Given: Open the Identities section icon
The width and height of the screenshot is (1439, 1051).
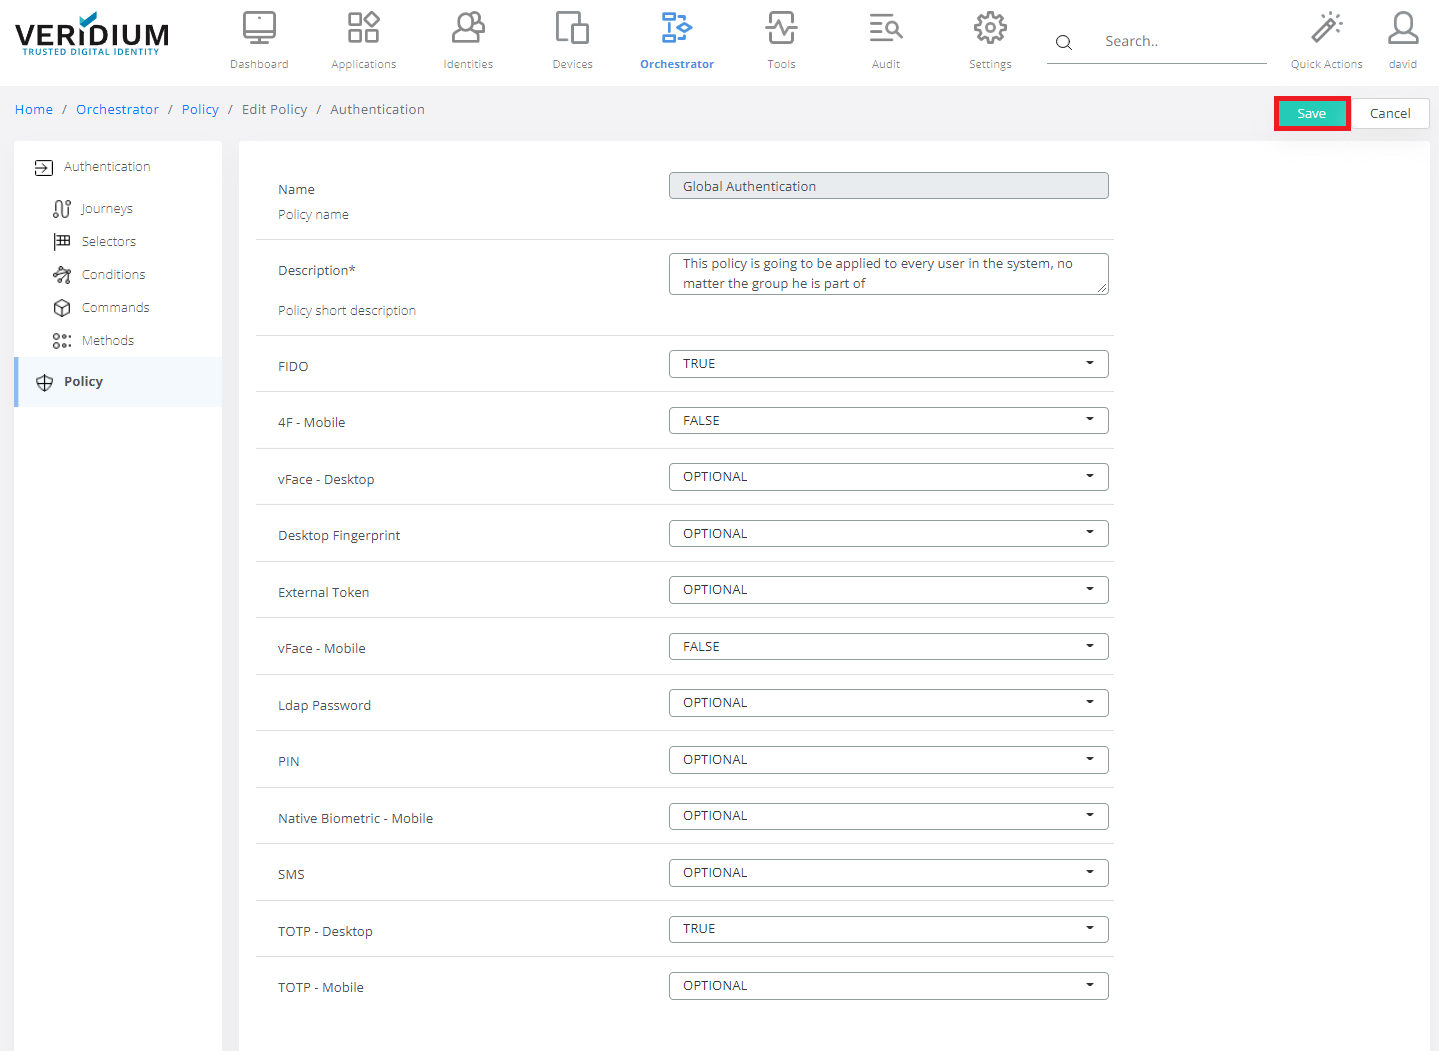Looking at the screenshot, I should point(468,28).
